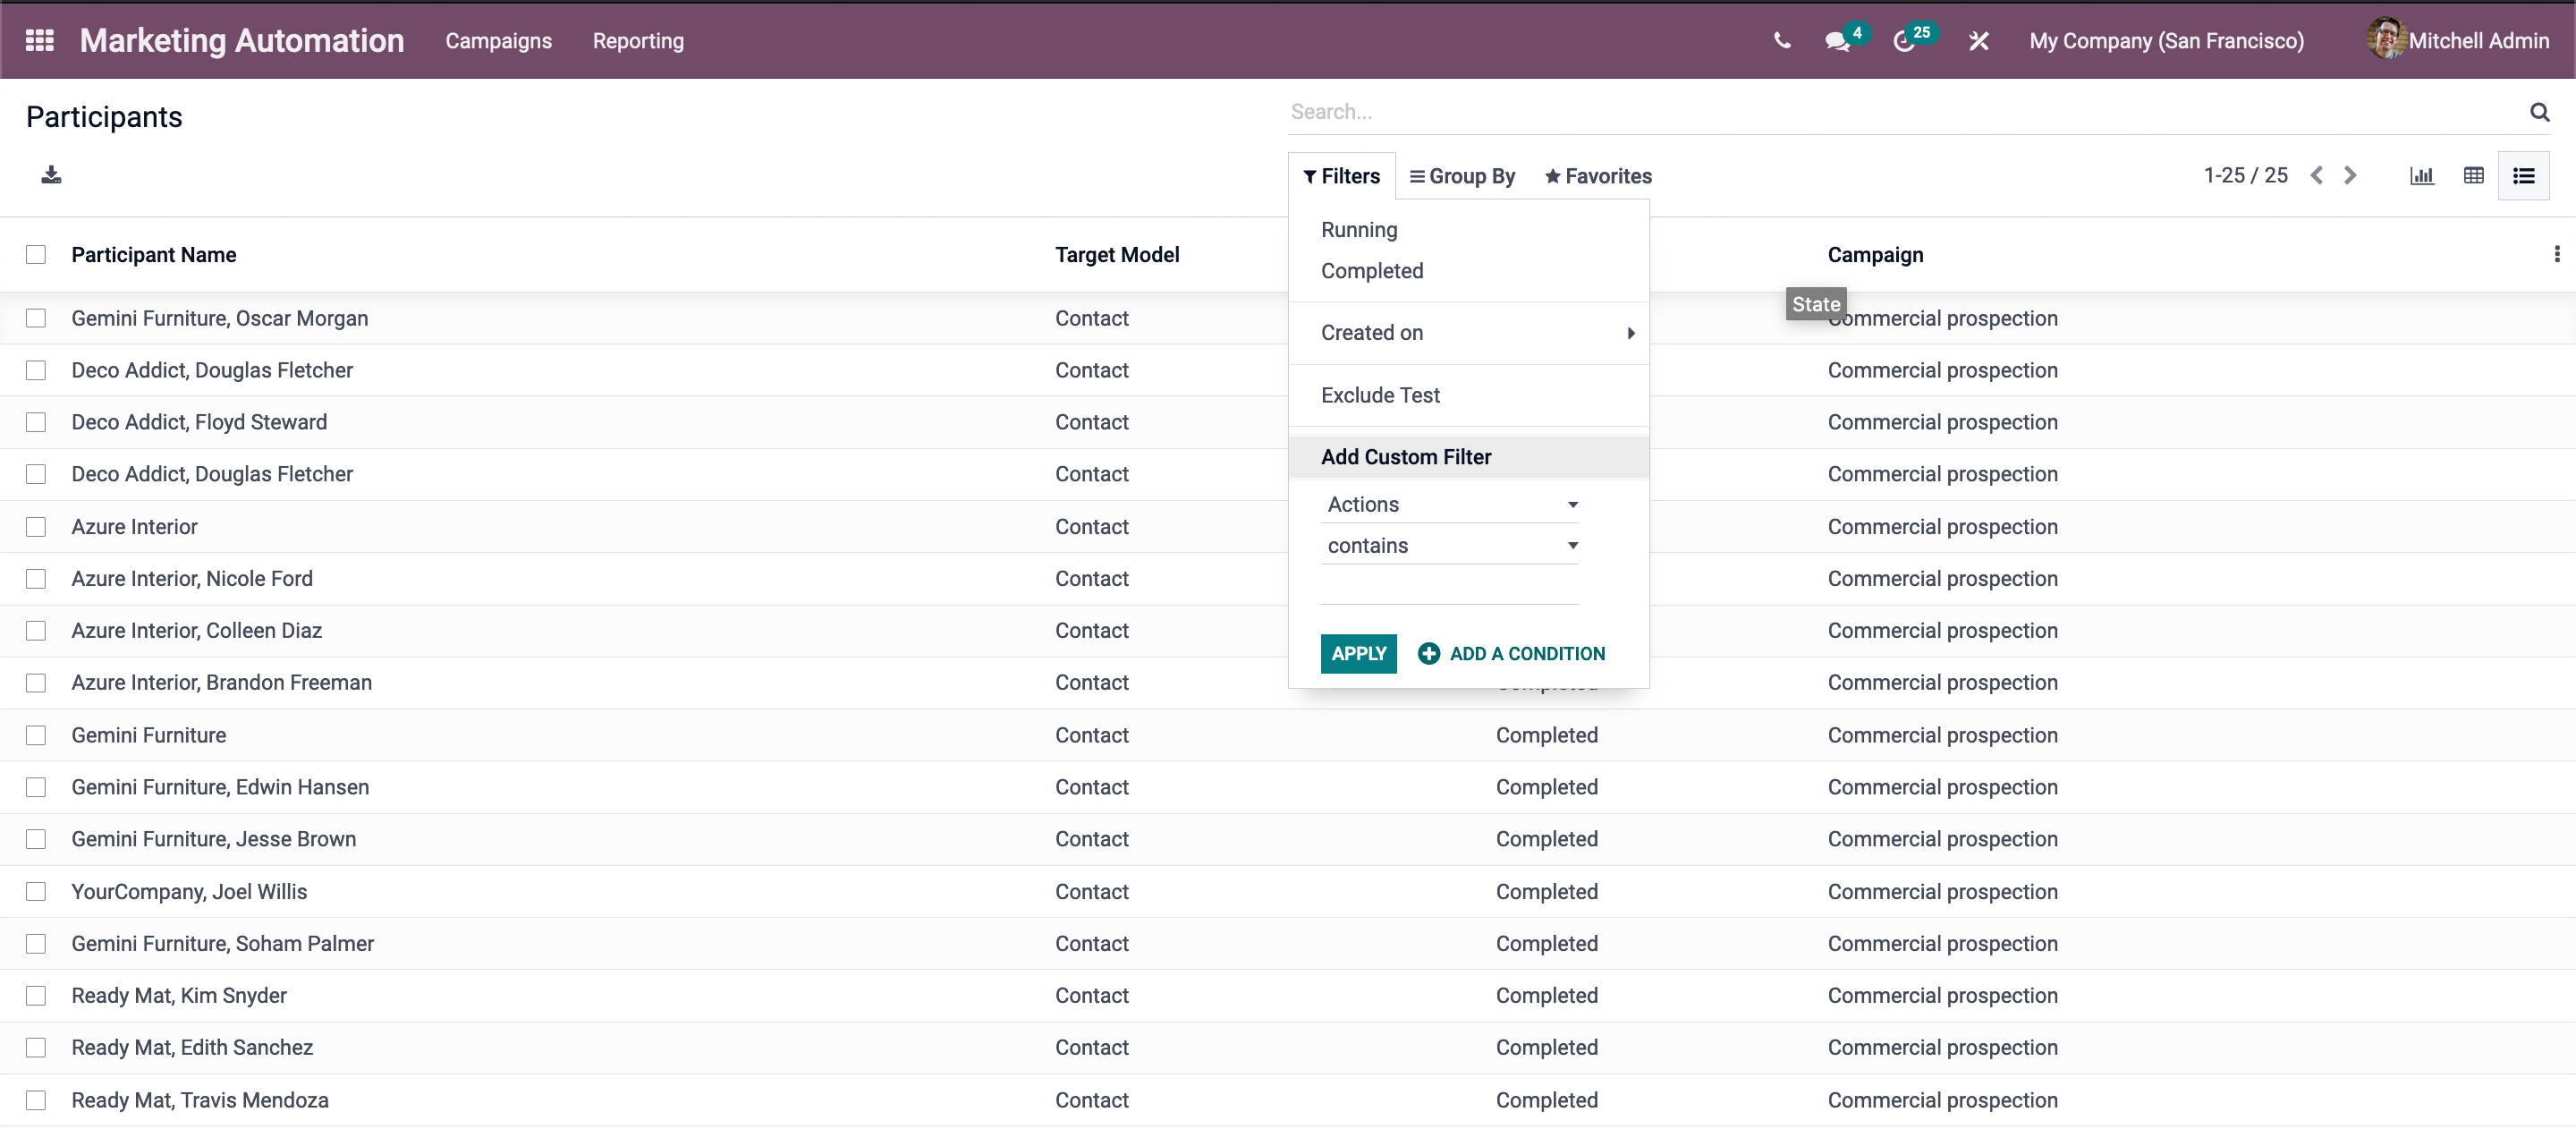
Task: Switch to list view
Action: tap(2523, 176)
